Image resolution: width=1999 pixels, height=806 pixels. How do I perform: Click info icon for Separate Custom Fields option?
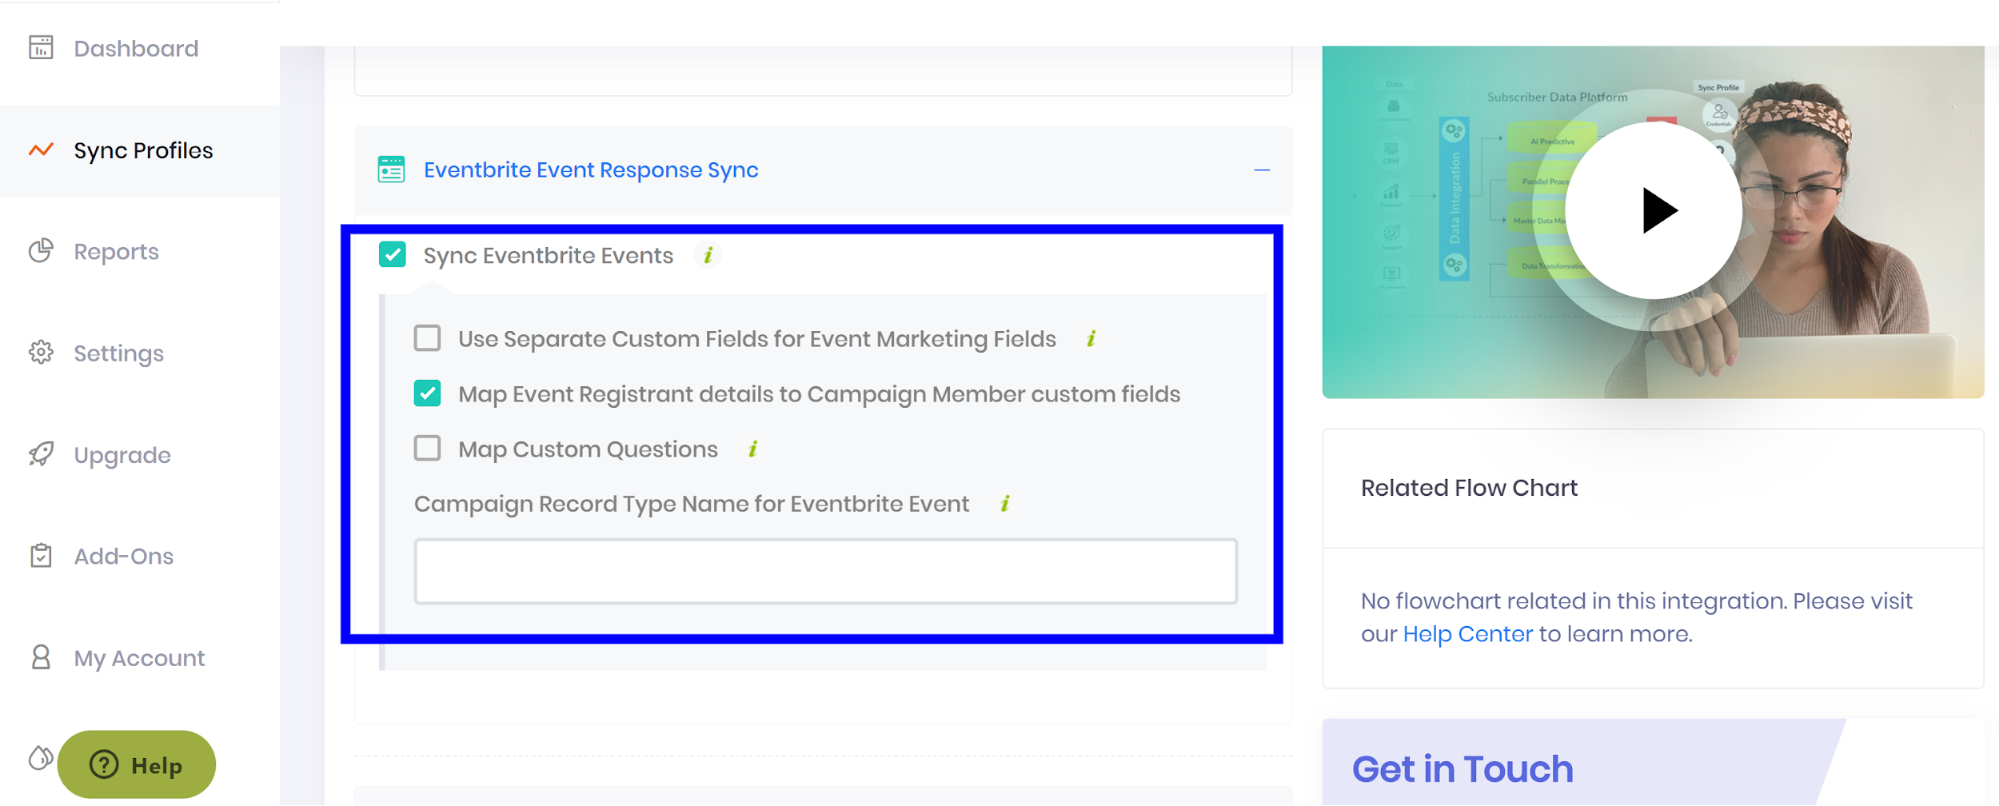tap(1091, 339)
